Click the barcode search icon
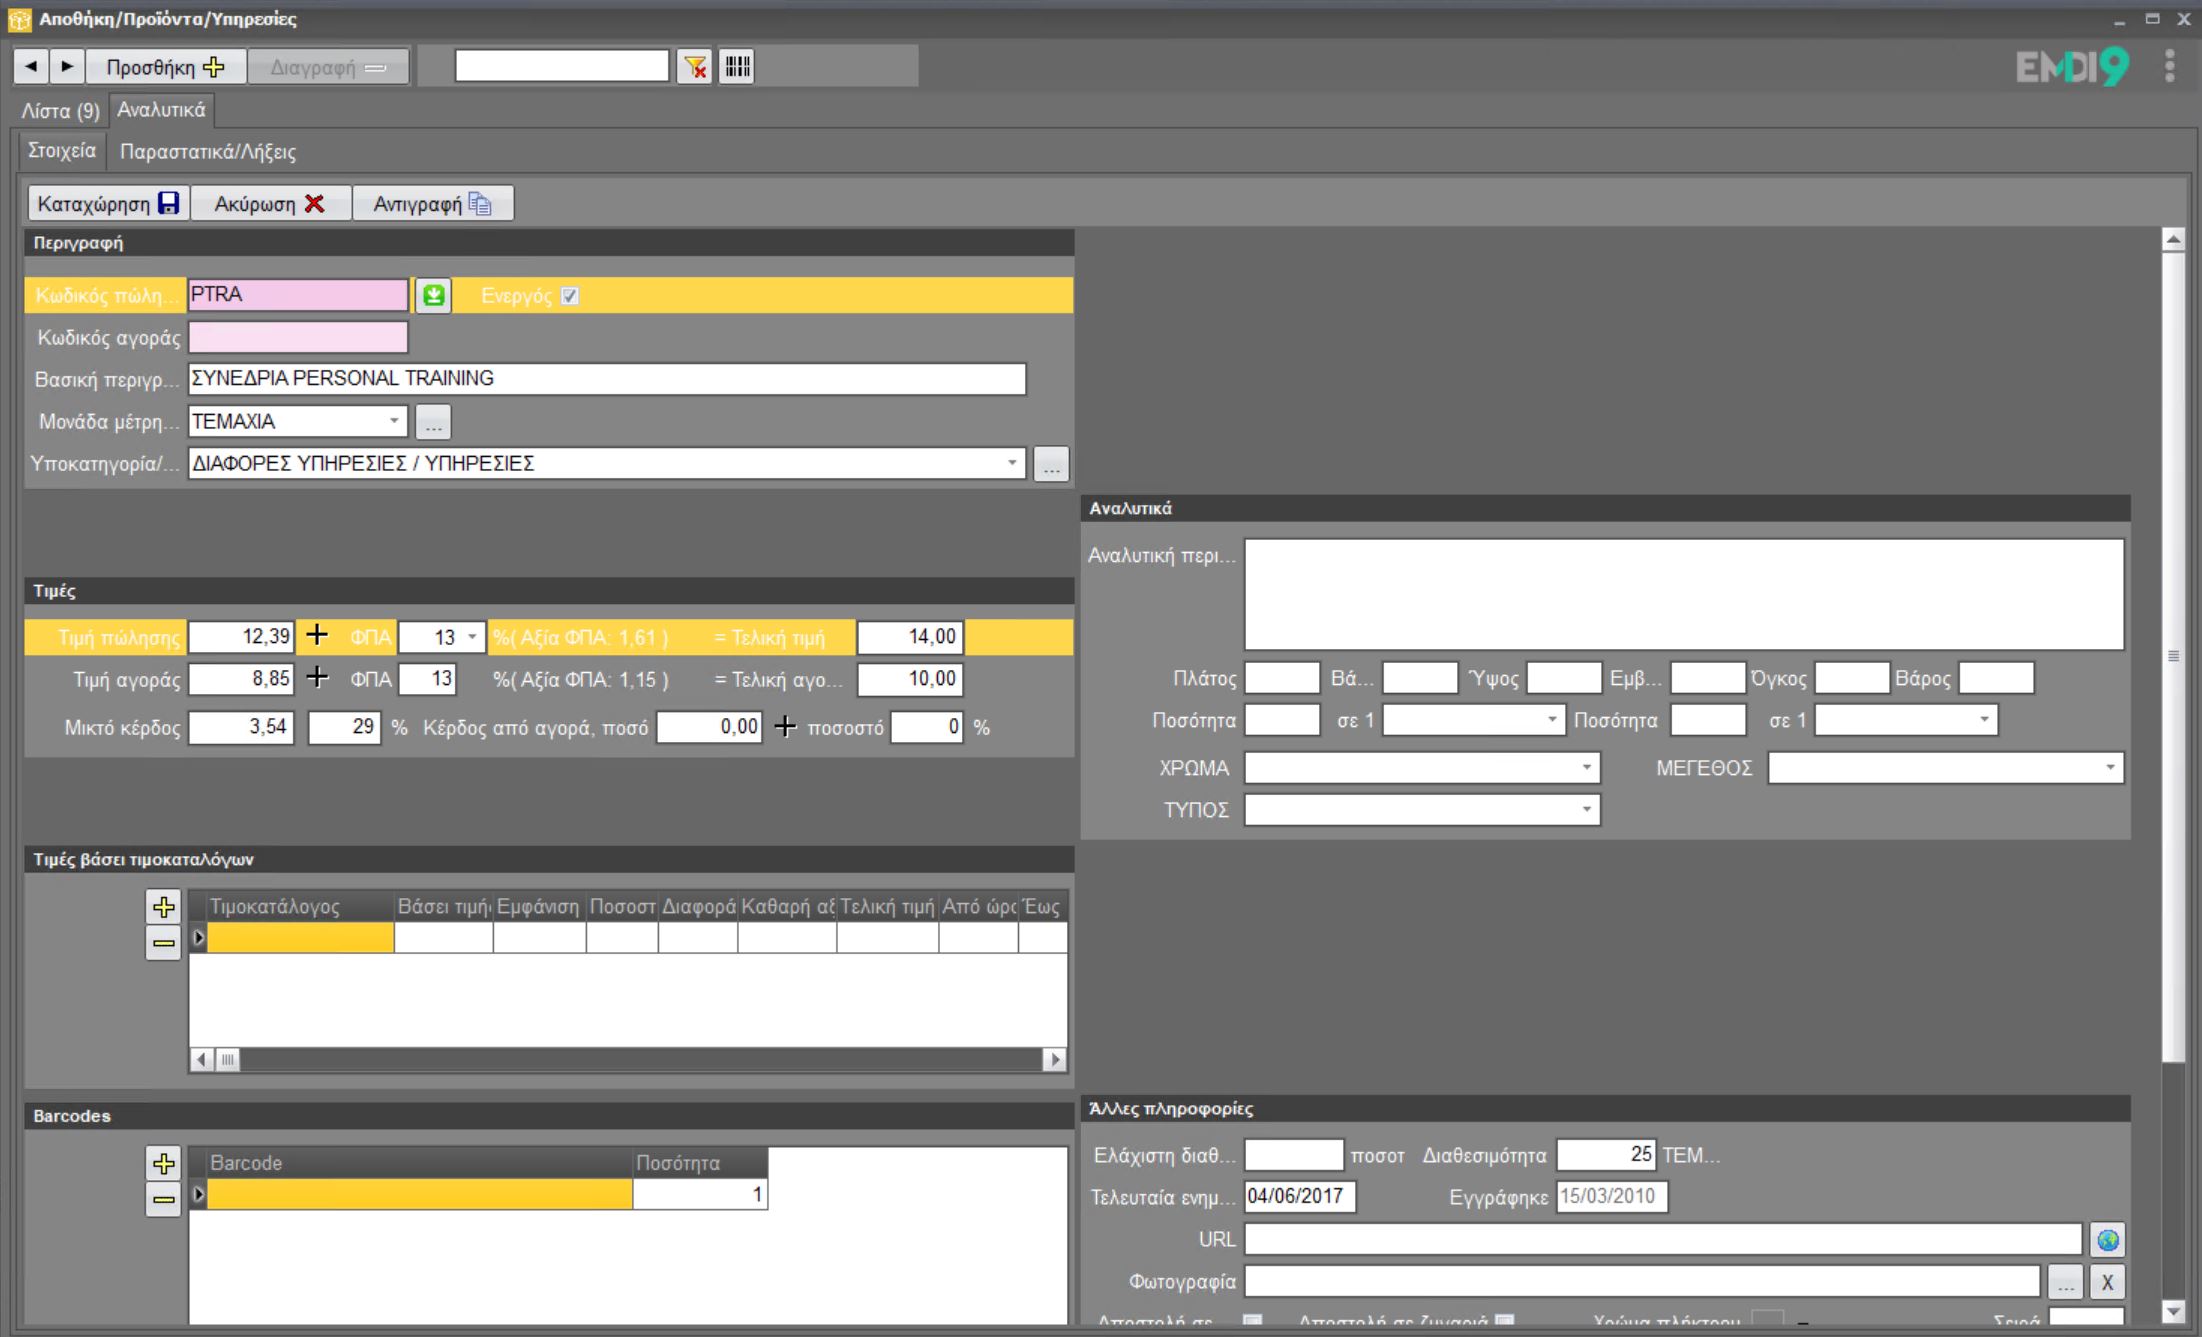The height and width of the screenshot is (1337, 2202). (737, 67)
